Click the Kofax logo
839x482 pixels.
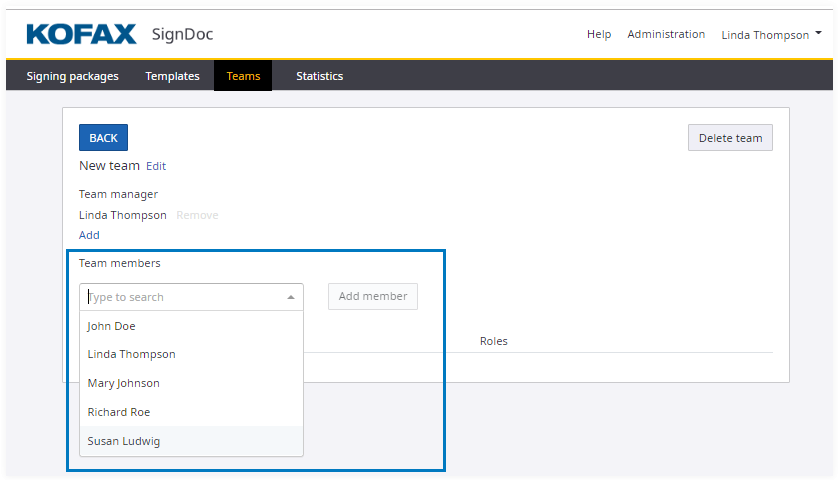tap(81, 35)
